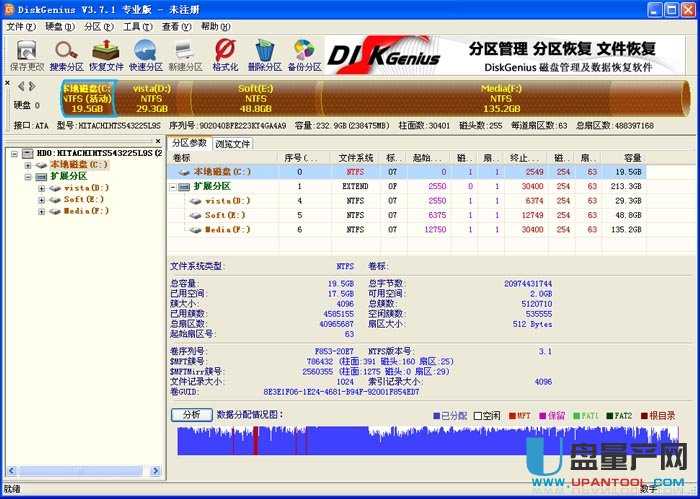Expand the vista(D:) node in tree
The image size is (700, 499).
pyautogui.click(x=41, y=188)
